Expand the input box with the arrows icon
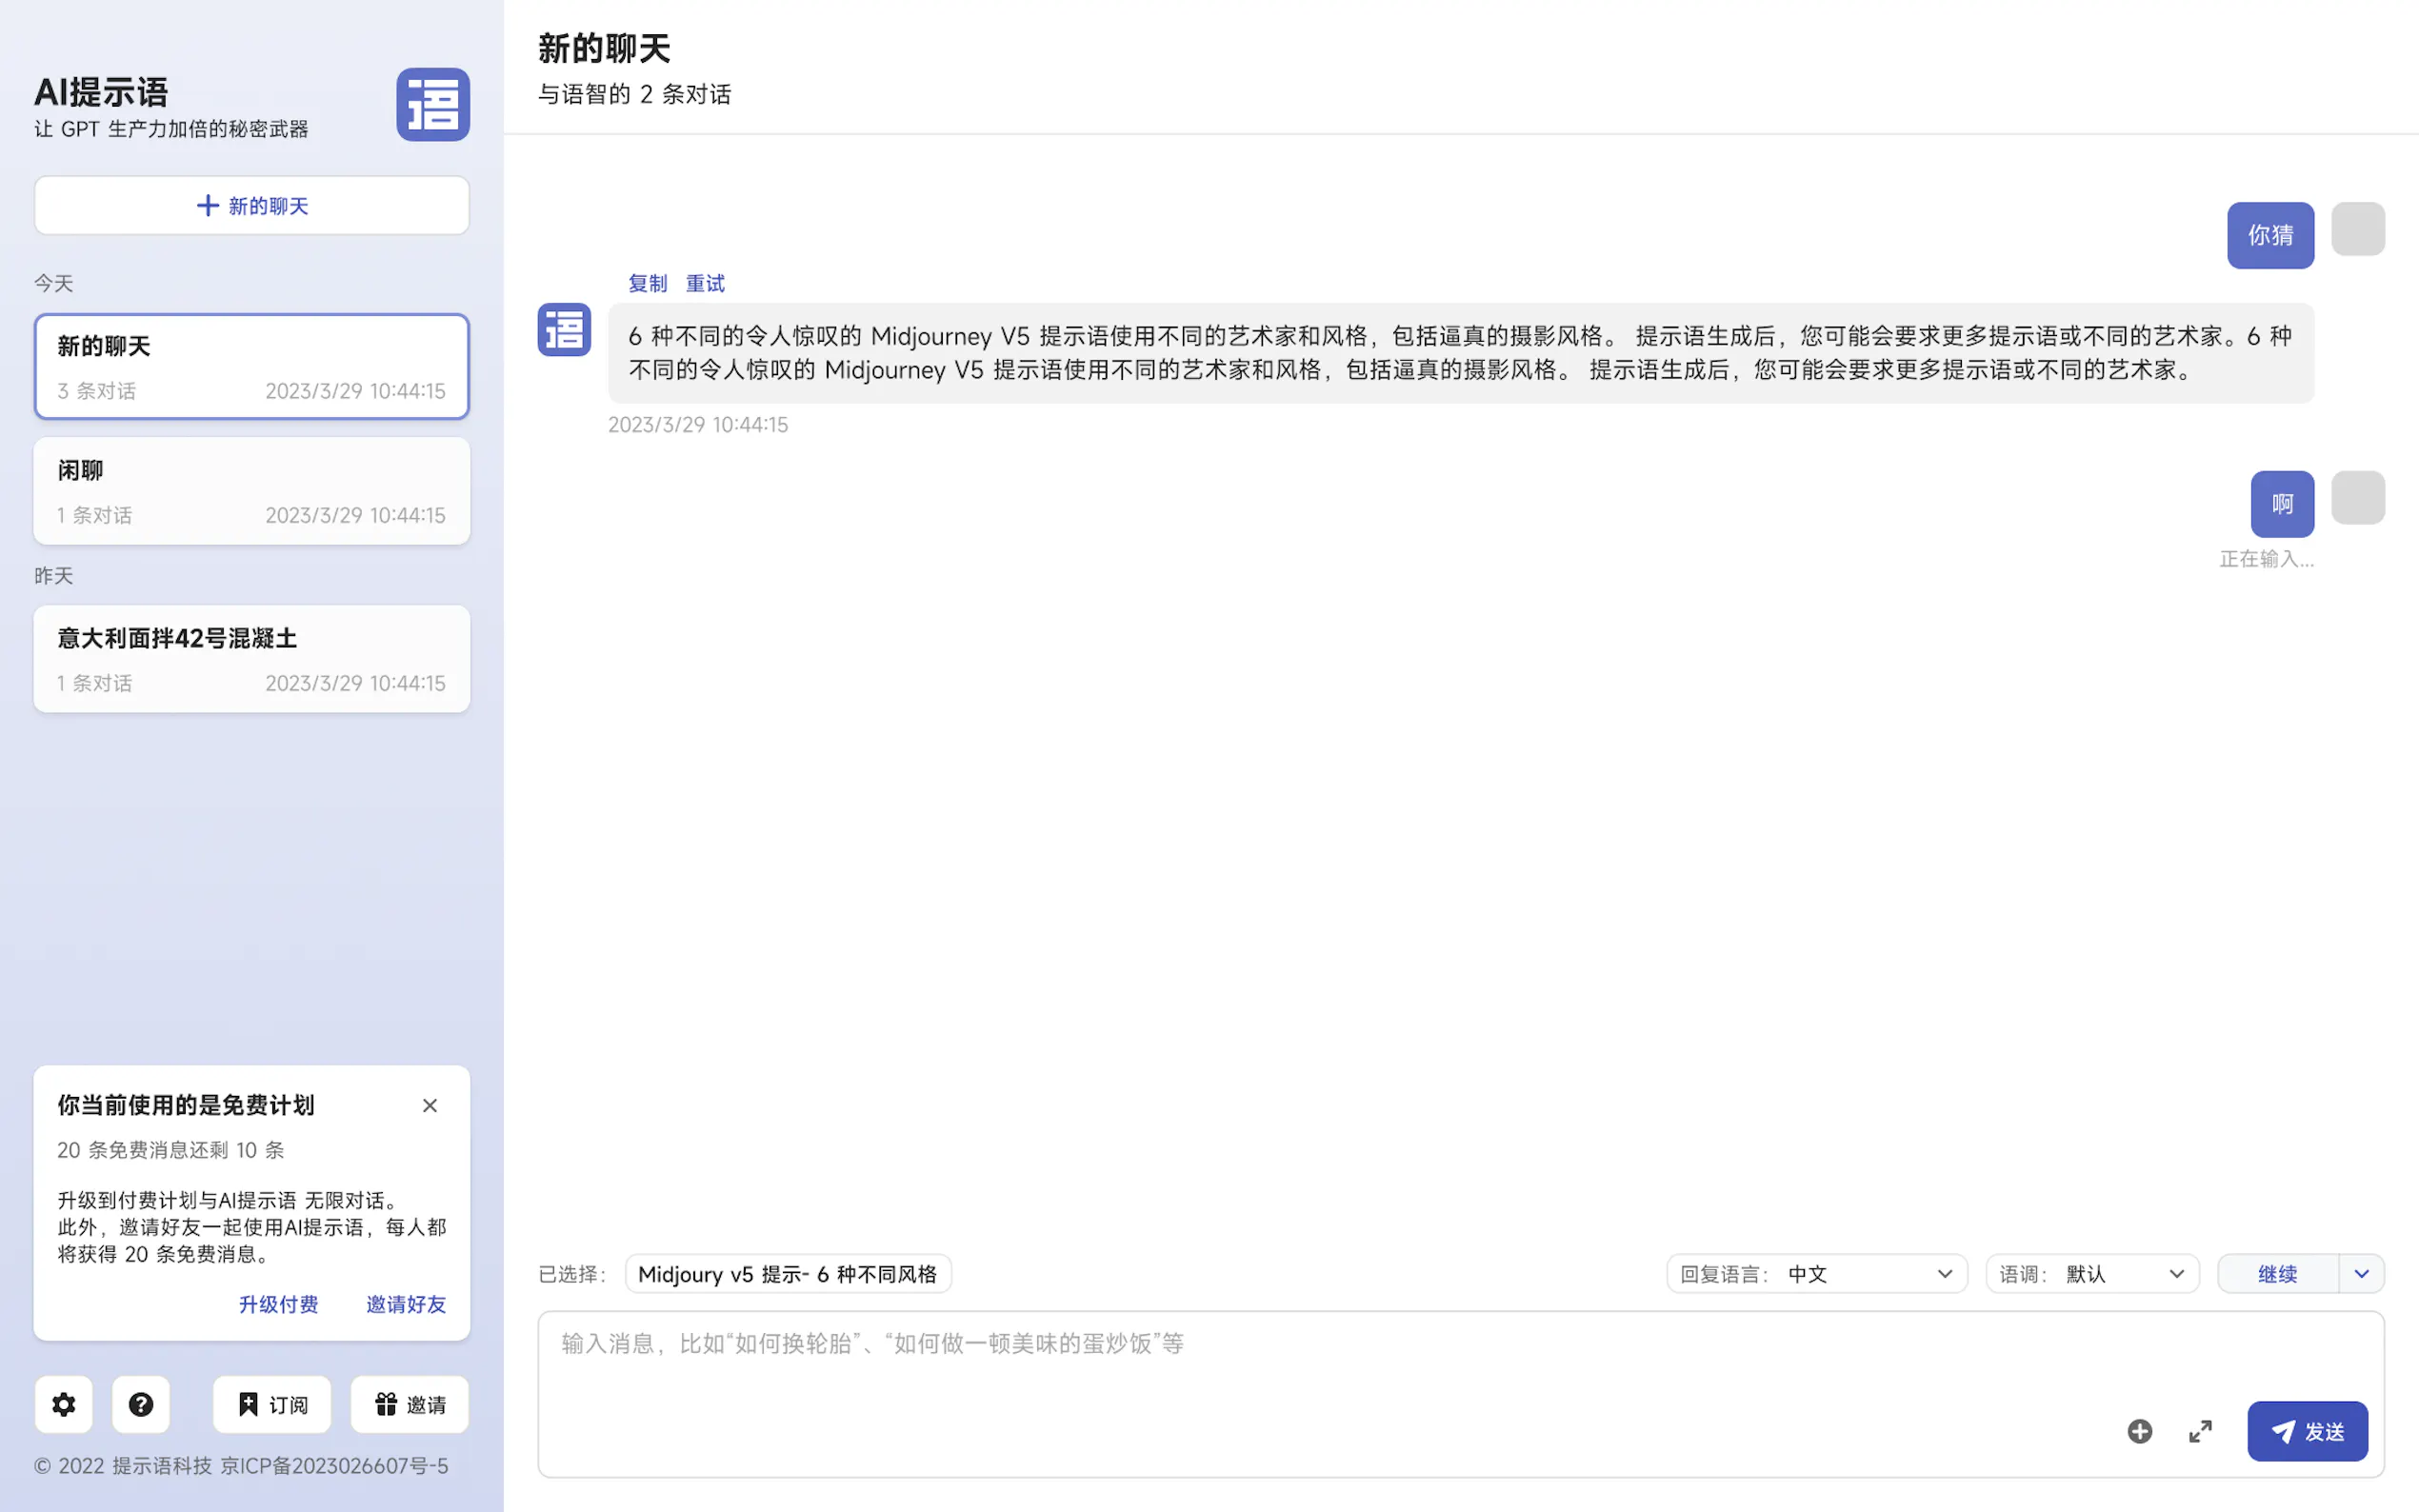This screenshot has height=1512, width=2419. (x=2200, y=1431)
